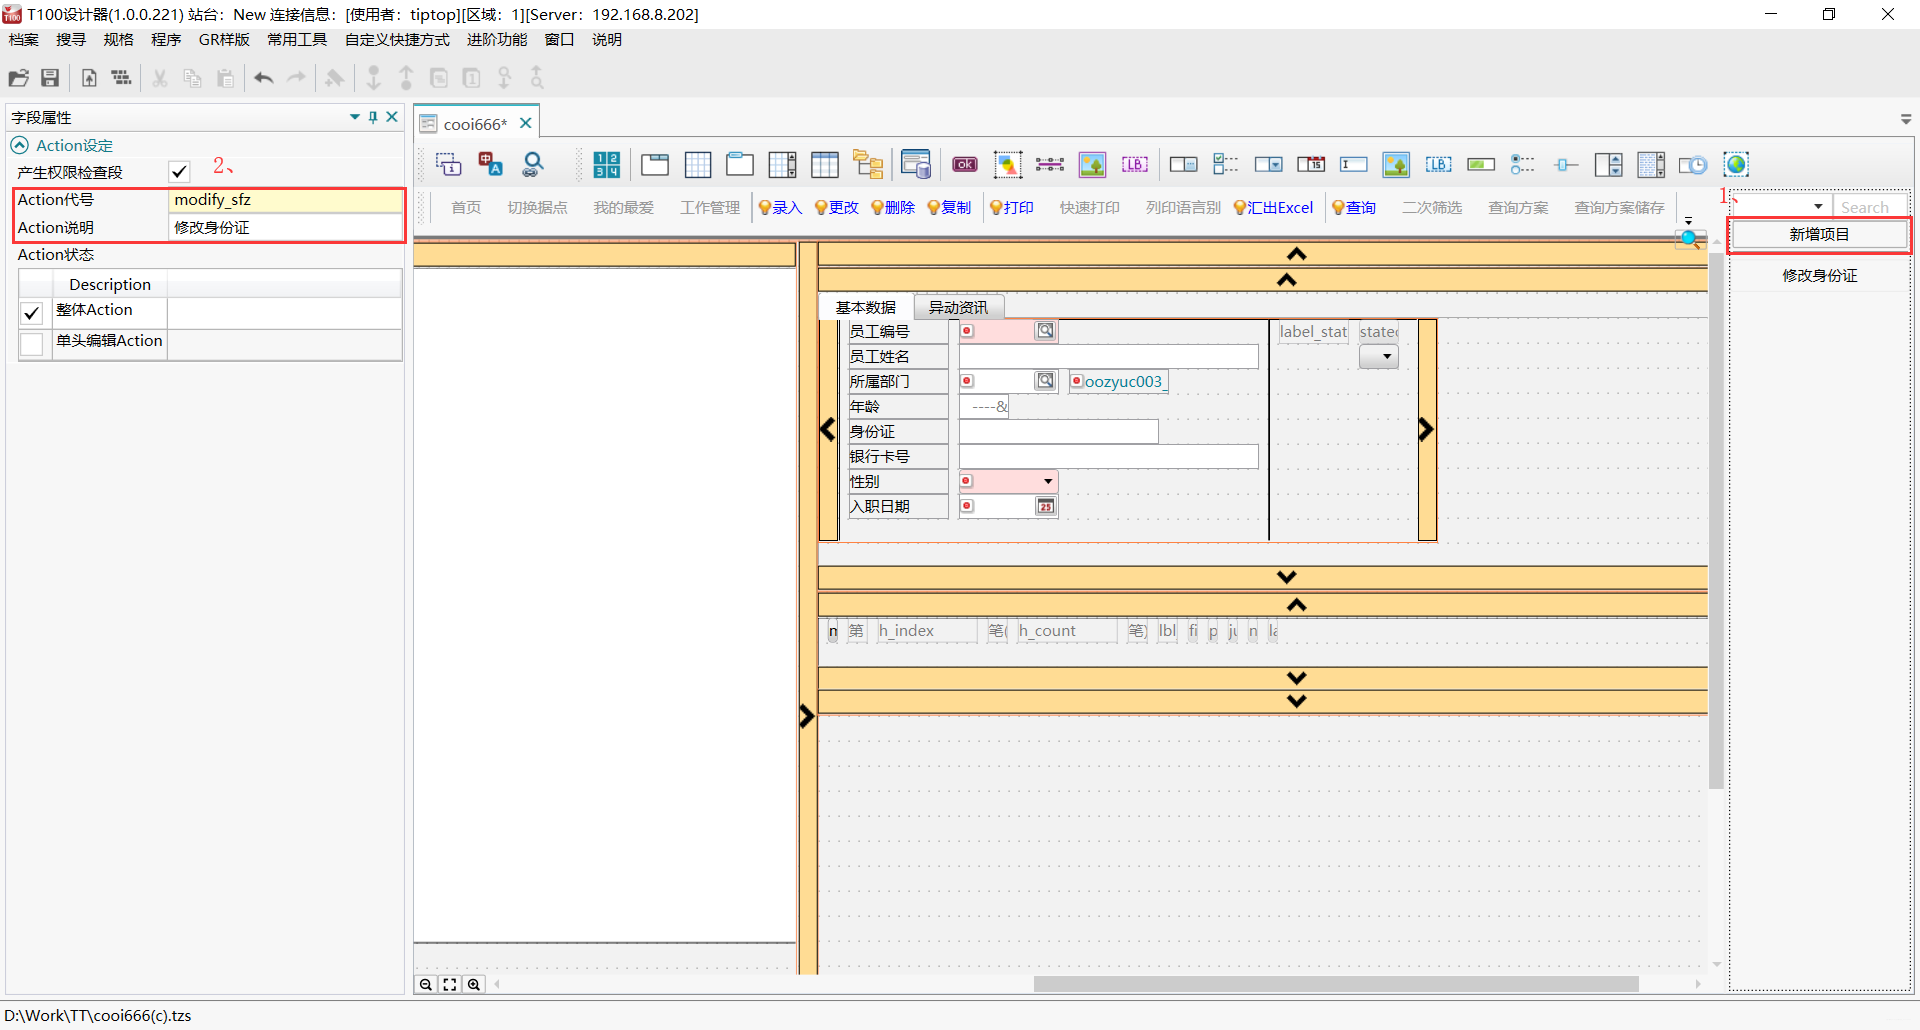Open the 常用工具 menu

click(x=297, y=40)
